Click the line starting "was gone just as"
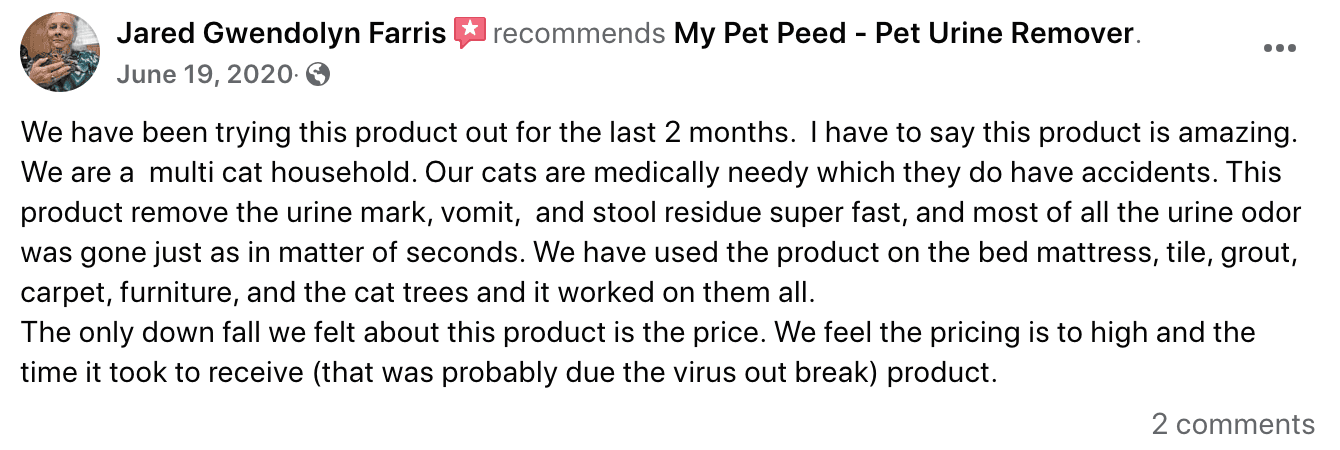Image resolution: width=1340 pixels, height=450 pixels. (x=659, y=254)
